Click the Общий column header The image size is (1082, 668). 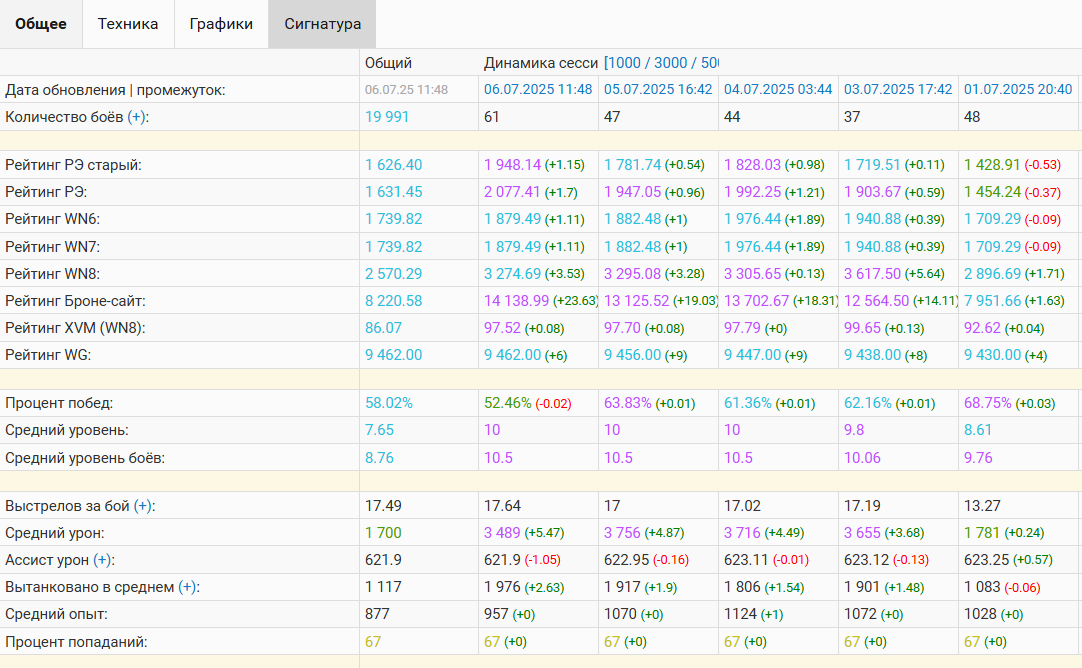click(388, 63)
